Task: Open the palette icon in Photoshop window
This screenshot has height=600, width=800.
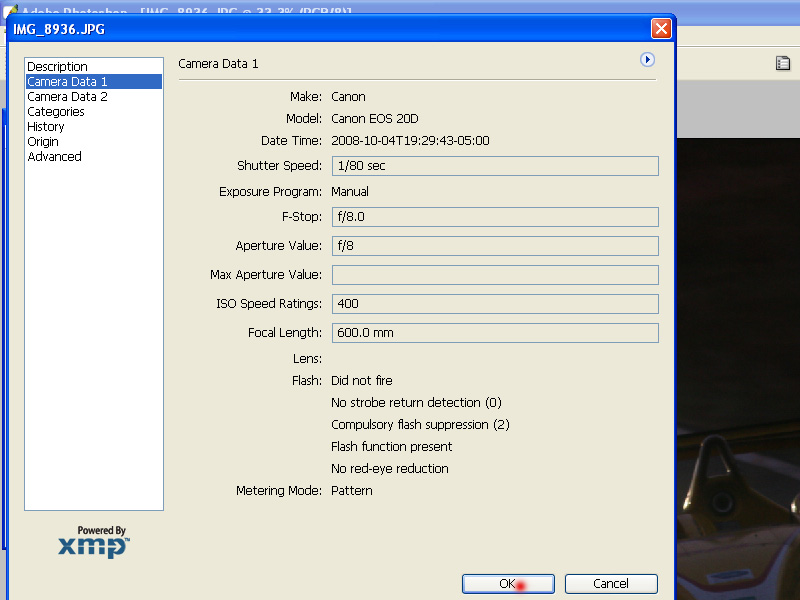Action: click(783, 63)
